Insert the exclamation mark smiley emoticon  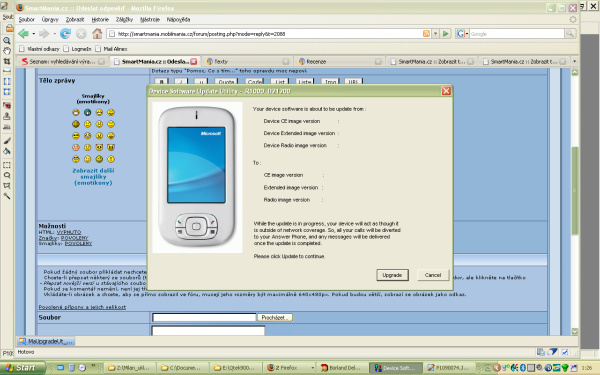point(111,159)
